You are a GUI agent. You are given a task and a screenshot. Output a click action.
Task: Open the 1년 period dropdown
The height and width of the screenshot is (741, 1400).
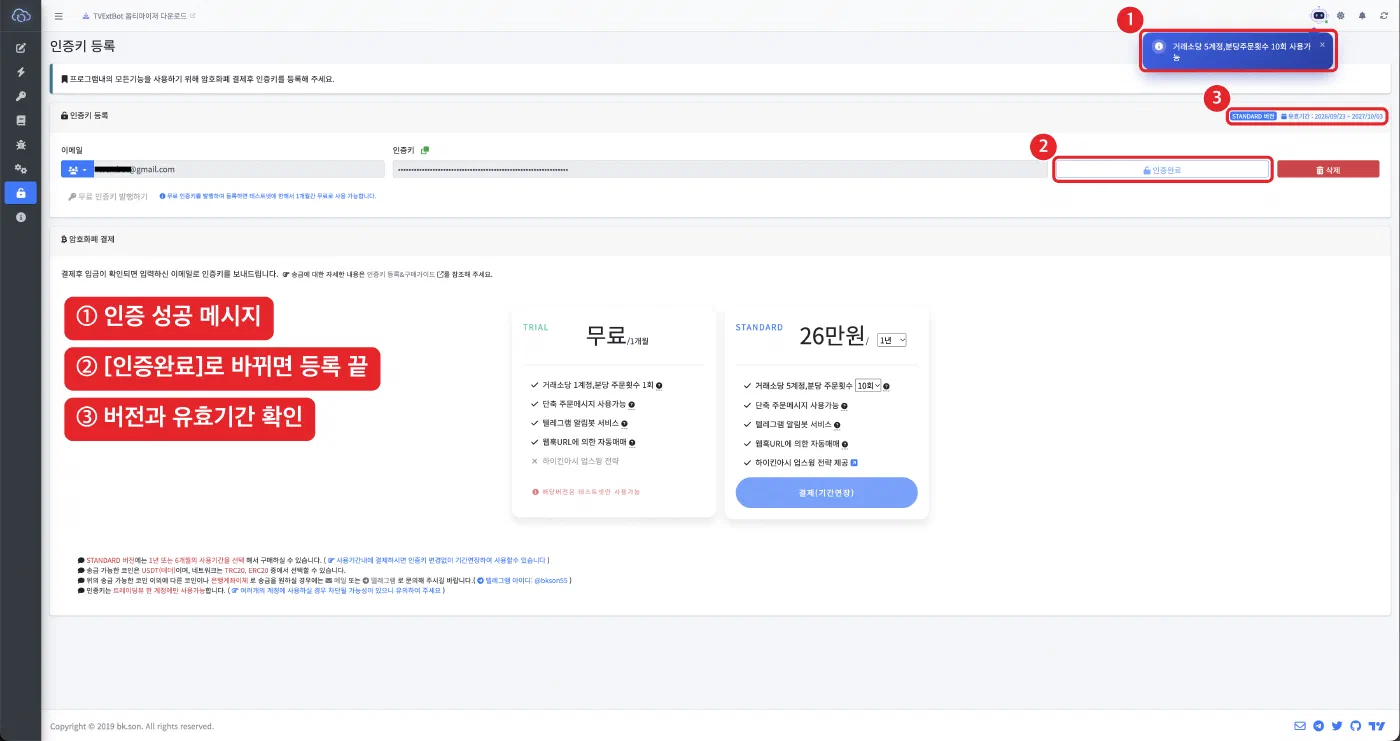(x=891, y=340)
